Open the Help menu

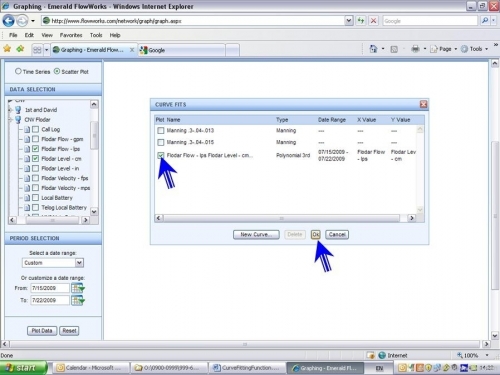115,35
